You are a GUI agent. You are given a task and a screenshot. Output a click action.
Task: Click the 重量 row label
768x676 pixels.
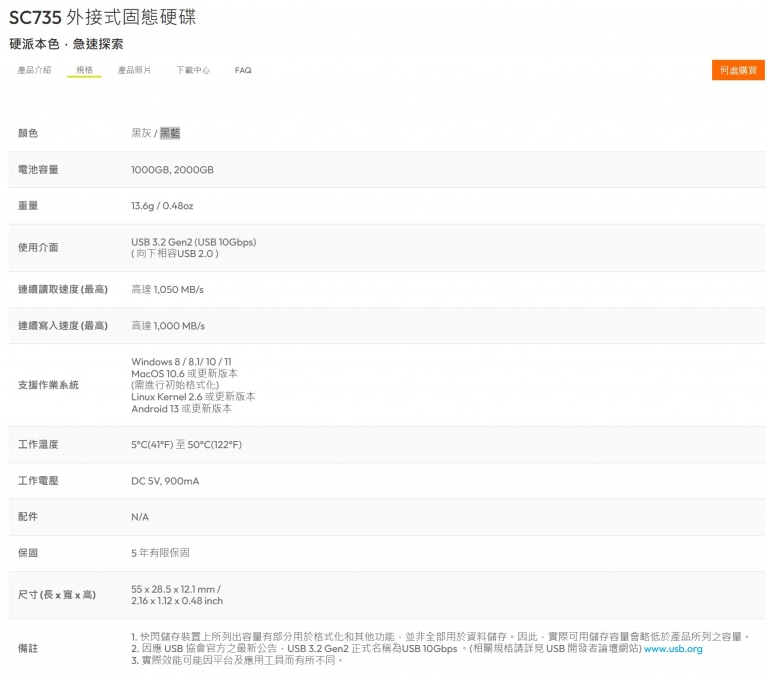tap(28, 206)
